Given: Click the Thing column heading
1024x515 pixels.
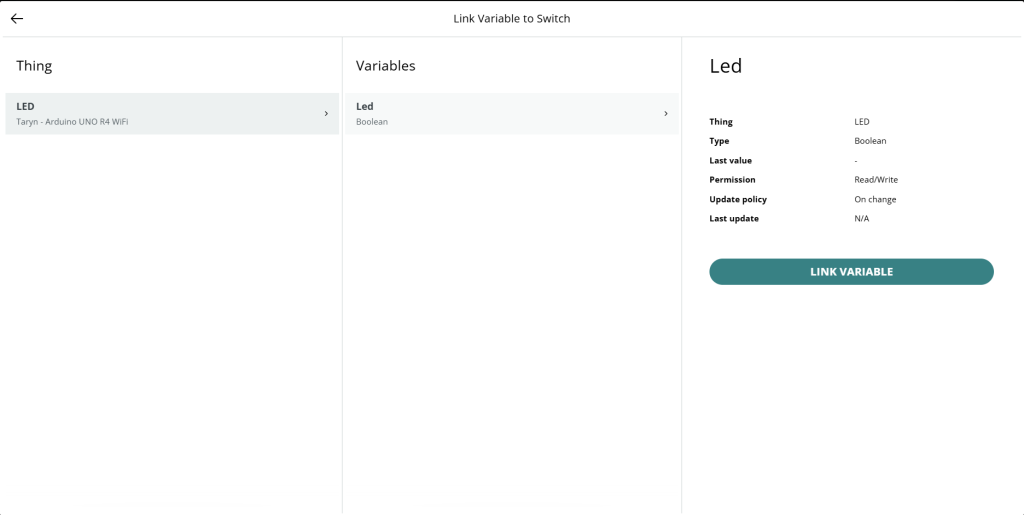Looking at the screenshot, I should click(34, 66).
